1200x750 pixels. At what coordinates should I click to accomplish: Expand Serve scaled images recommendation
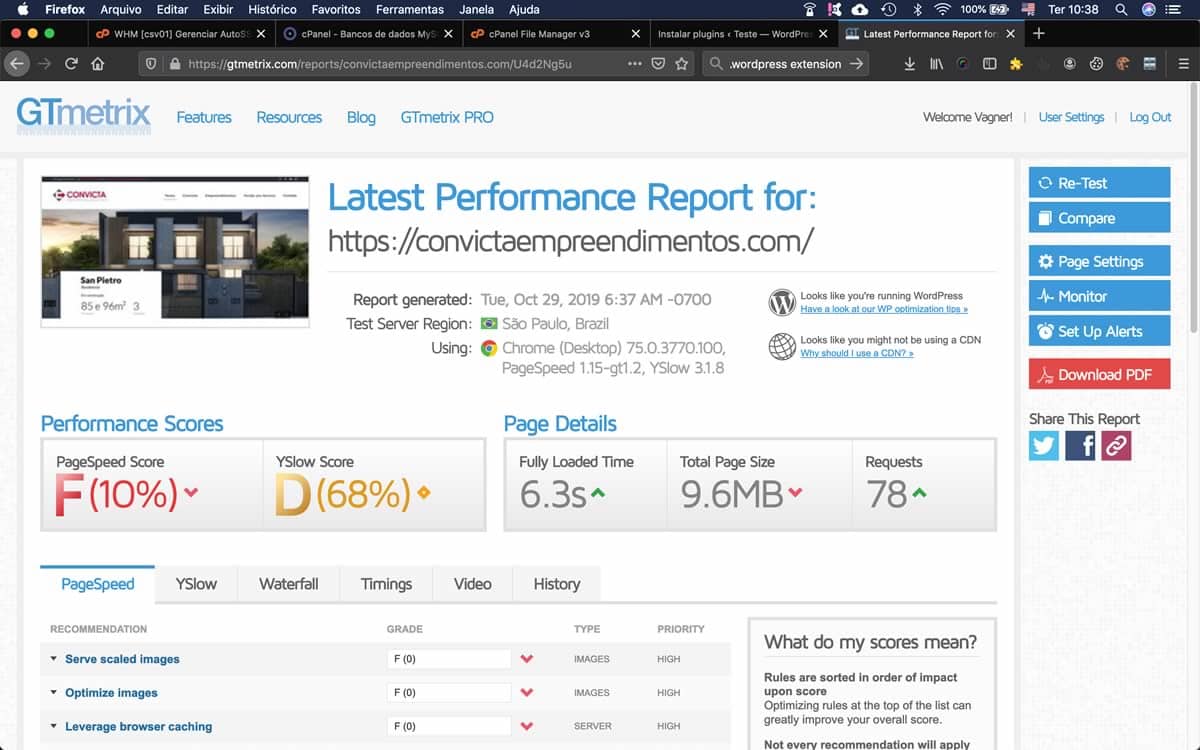pyautogui.click(x=122, y=659)
